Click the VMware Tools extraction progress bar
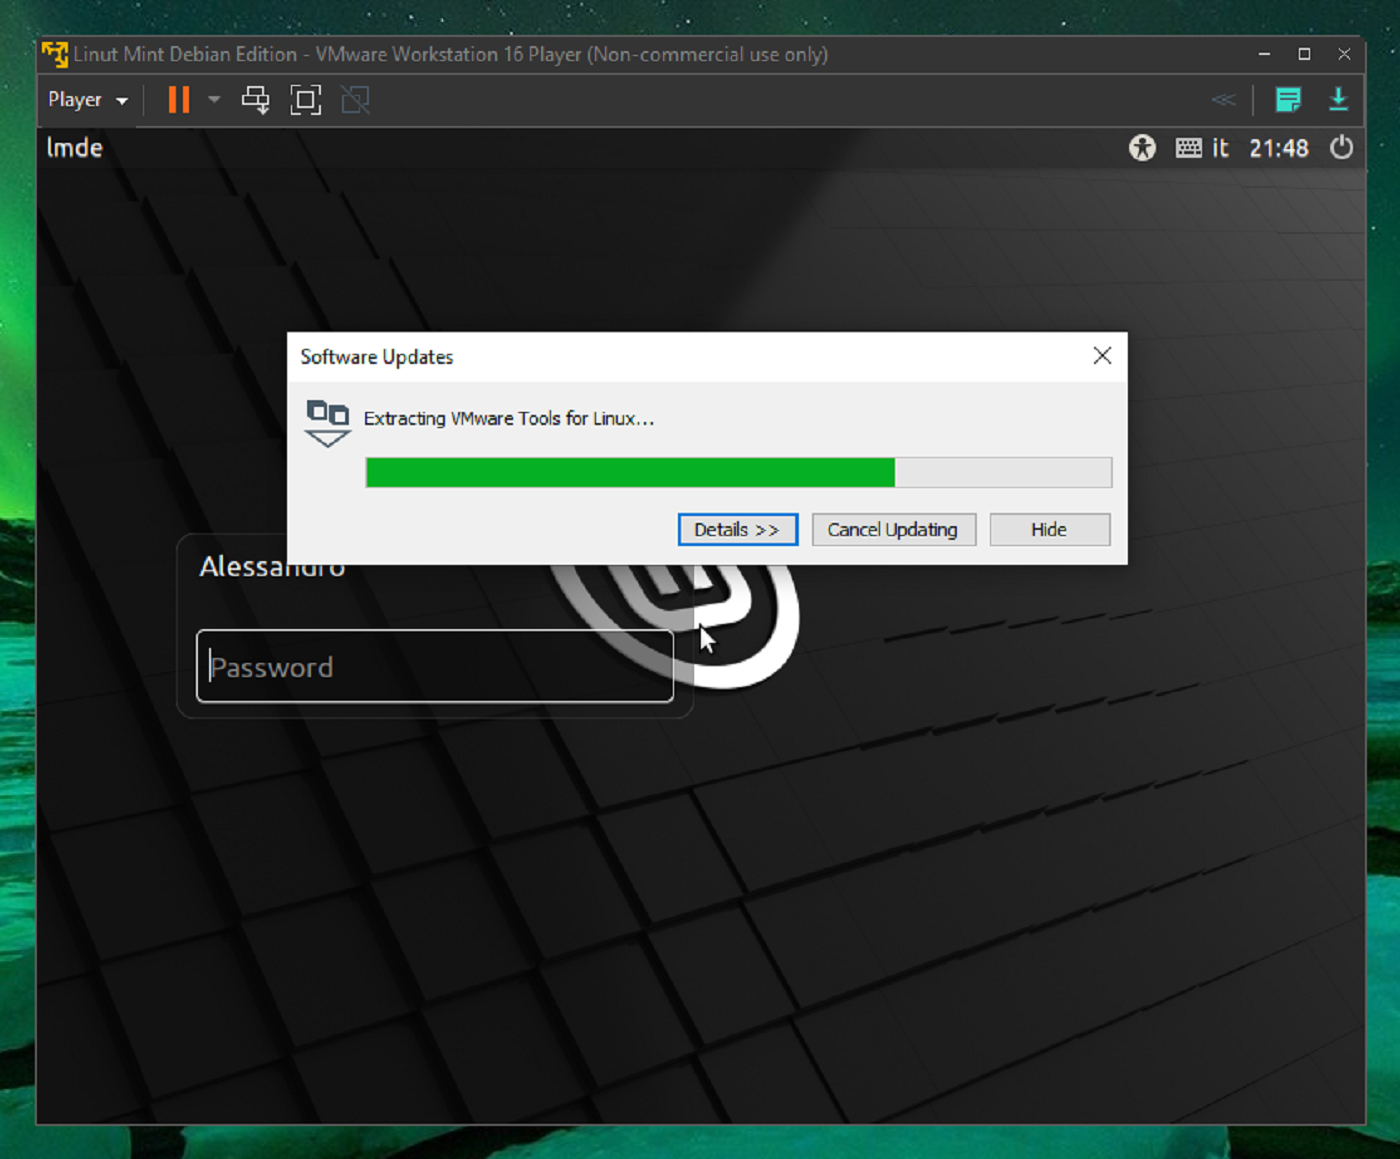Viewport: 1400px width, 1159px height. [x=737, y=472]
